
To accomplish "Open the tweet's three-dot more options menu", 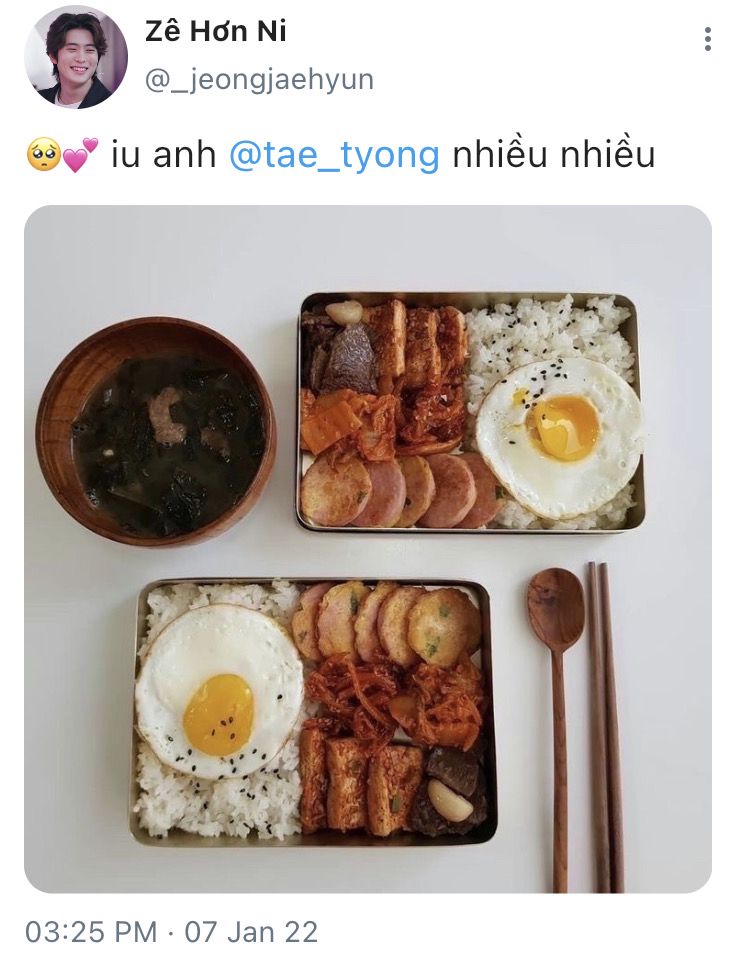I will [x=707, y=39].
